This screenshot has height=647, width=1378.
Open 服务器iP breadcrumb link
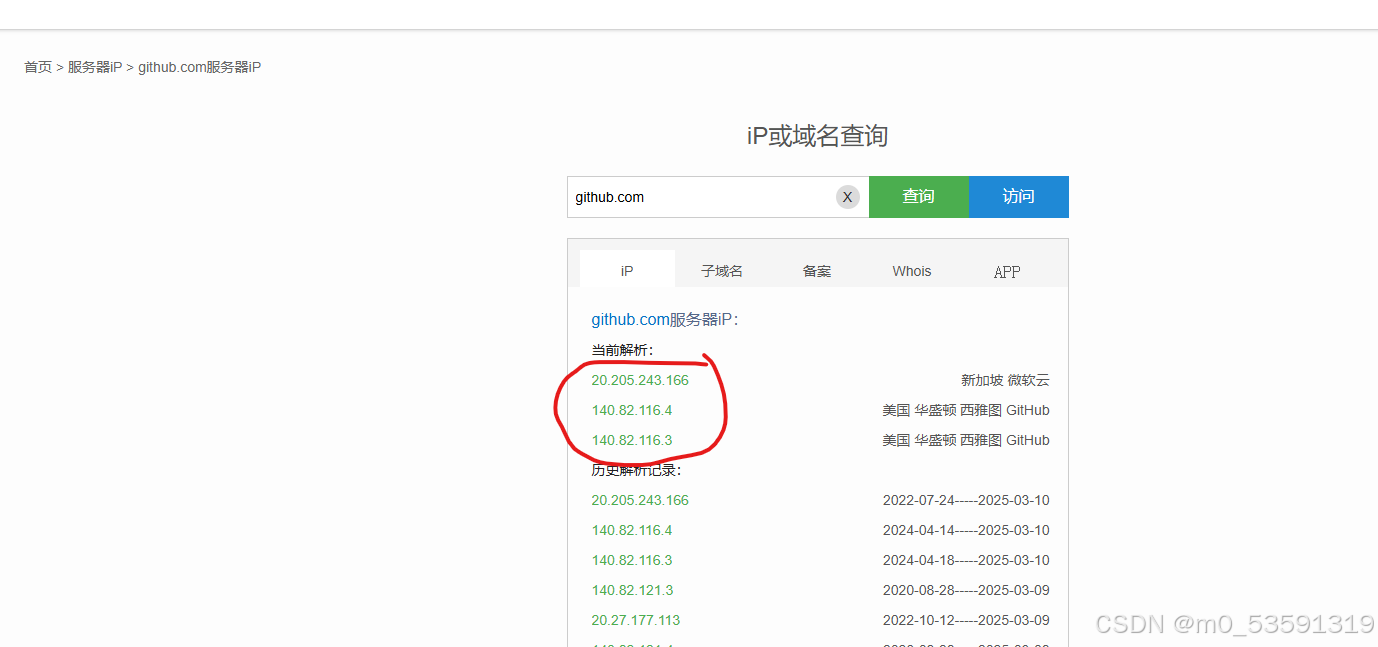95,67
